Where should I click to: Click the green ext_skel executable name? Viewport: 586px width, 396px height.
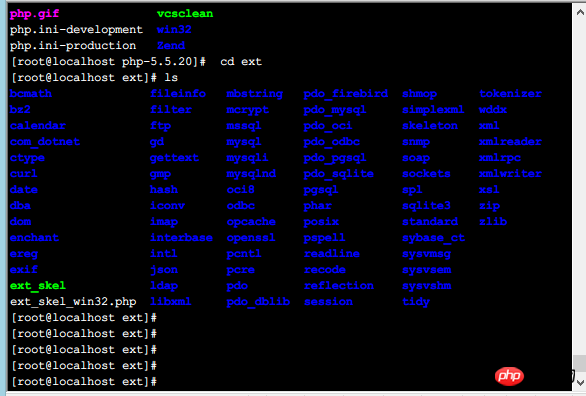click(x=38, y=286)
